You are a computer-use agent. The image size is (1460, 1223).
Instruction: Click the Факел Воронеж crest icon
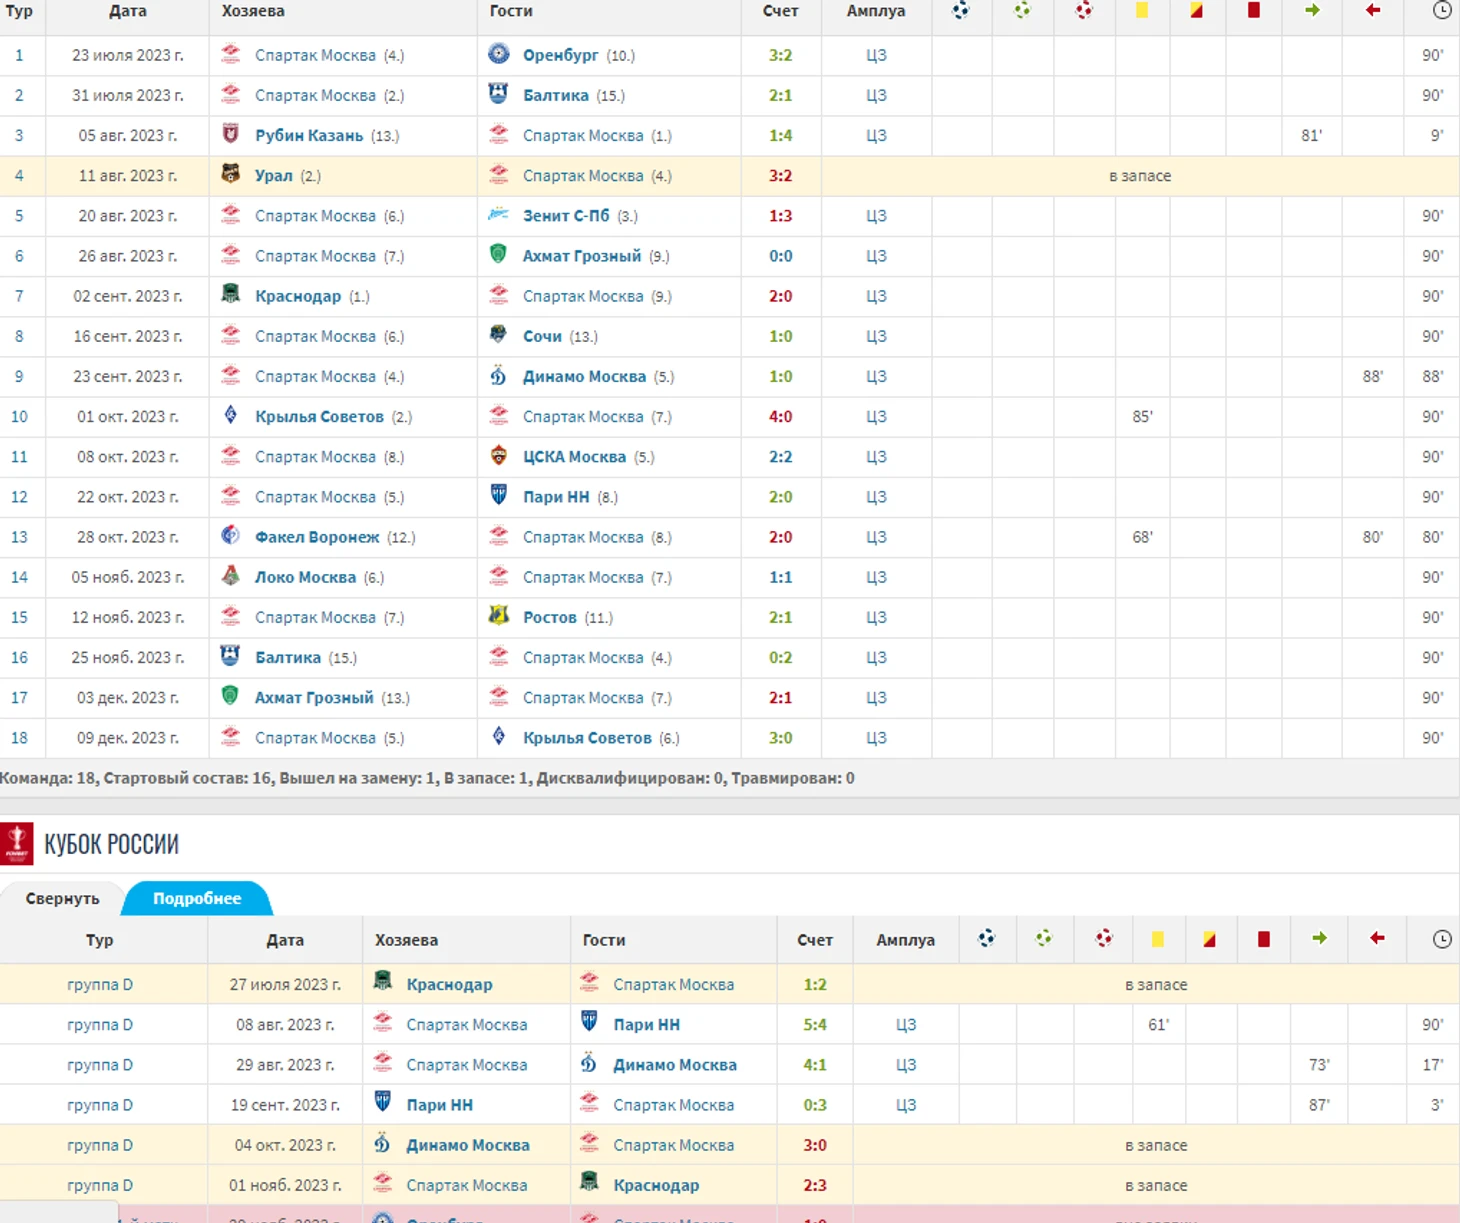tap(230, 535)
